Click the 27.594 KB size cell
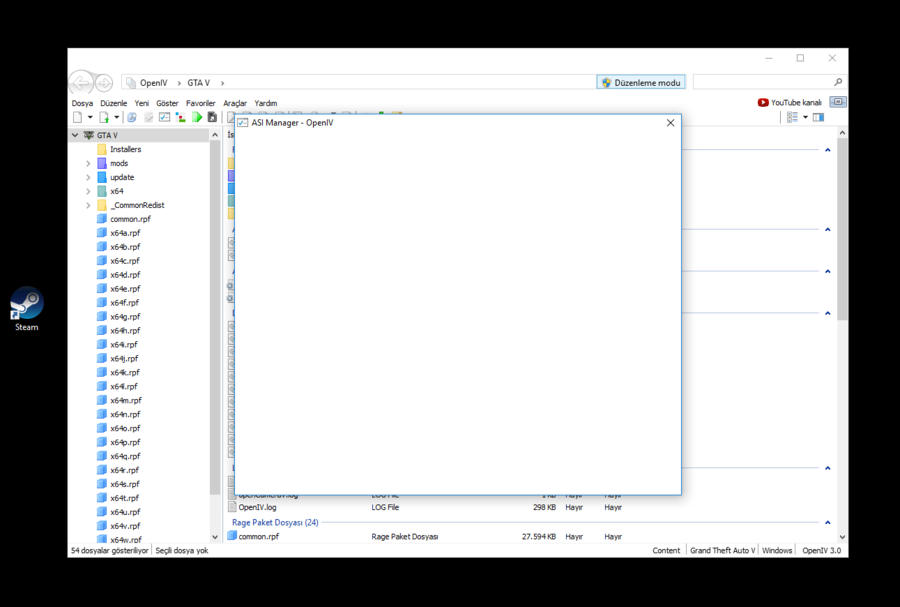 click(538, 537)
